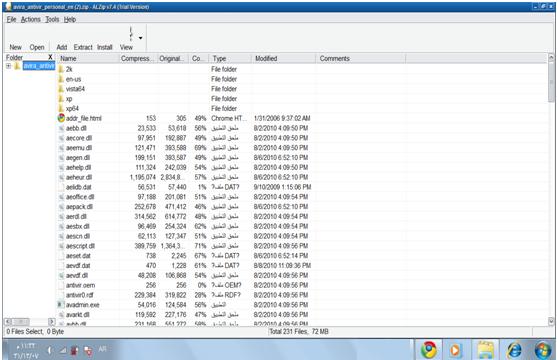Click the View toolbar button

[126, 47]
